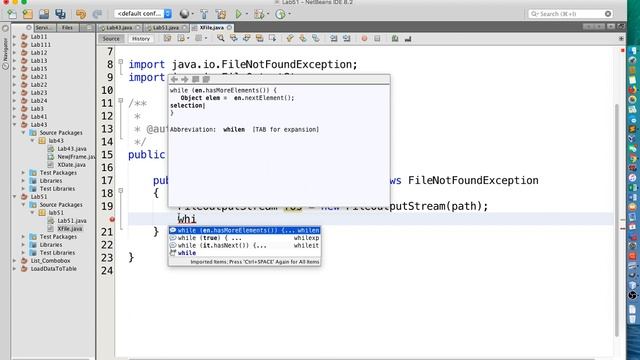Click the Undo arrow icon

81,14
